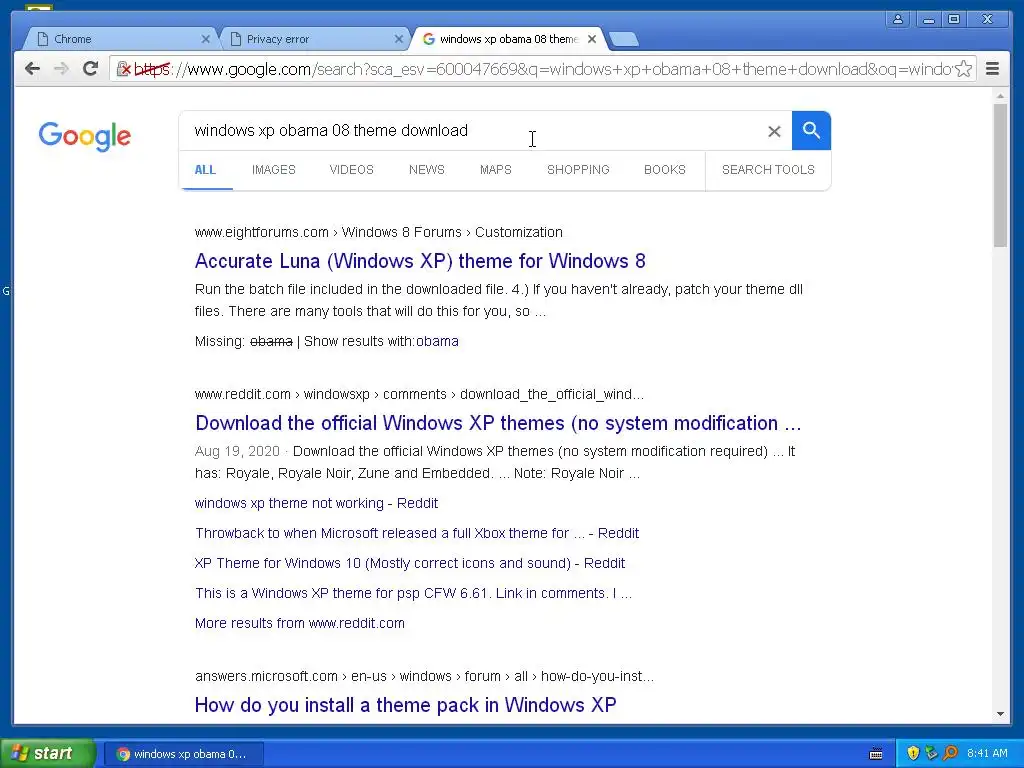Viewport: 1024px width, 768px height.
Task: Click the blue magnifier search button
Action: pyautogui.click(x=811, y=131)
